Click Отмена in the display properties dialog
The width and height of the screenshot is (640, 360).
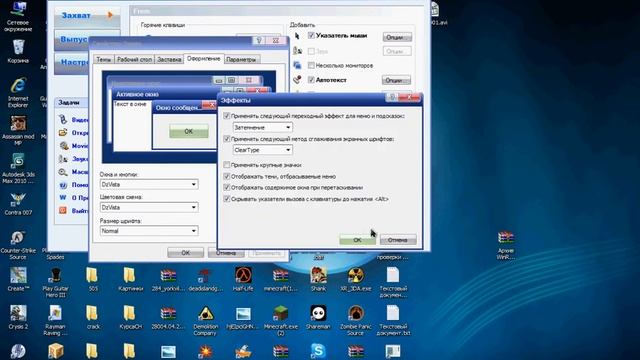(x=226, y=253)
